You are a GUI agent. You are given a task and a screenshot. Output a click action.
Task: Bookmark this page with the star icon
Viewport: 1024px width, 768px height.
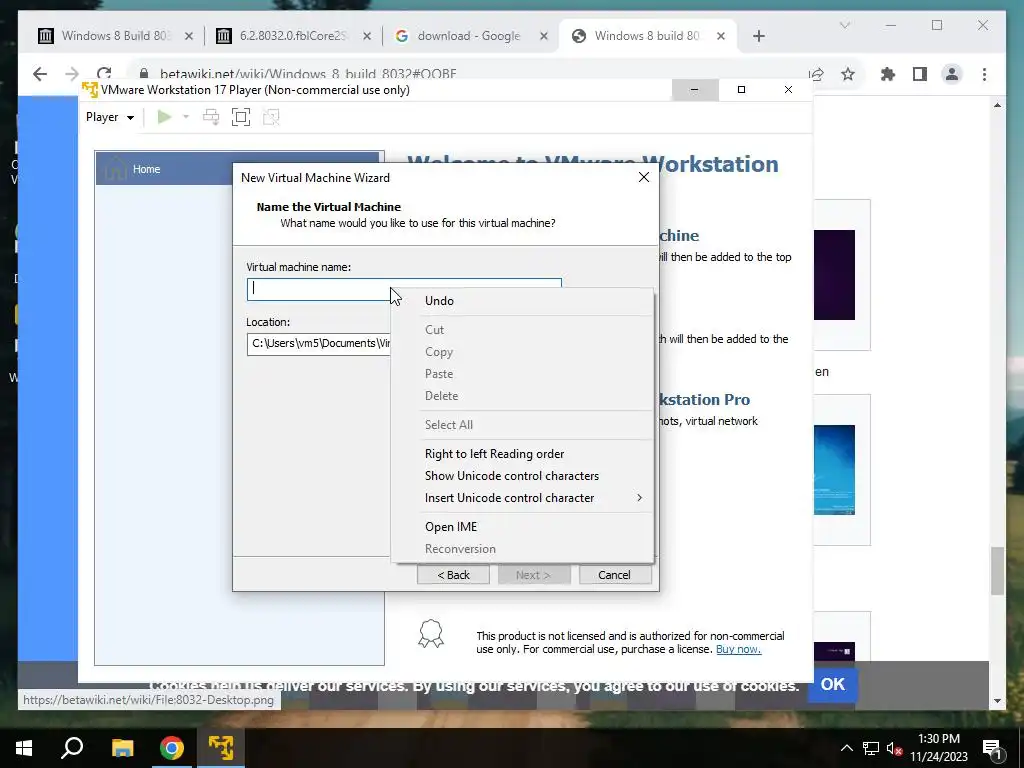[x=848, y=74]
